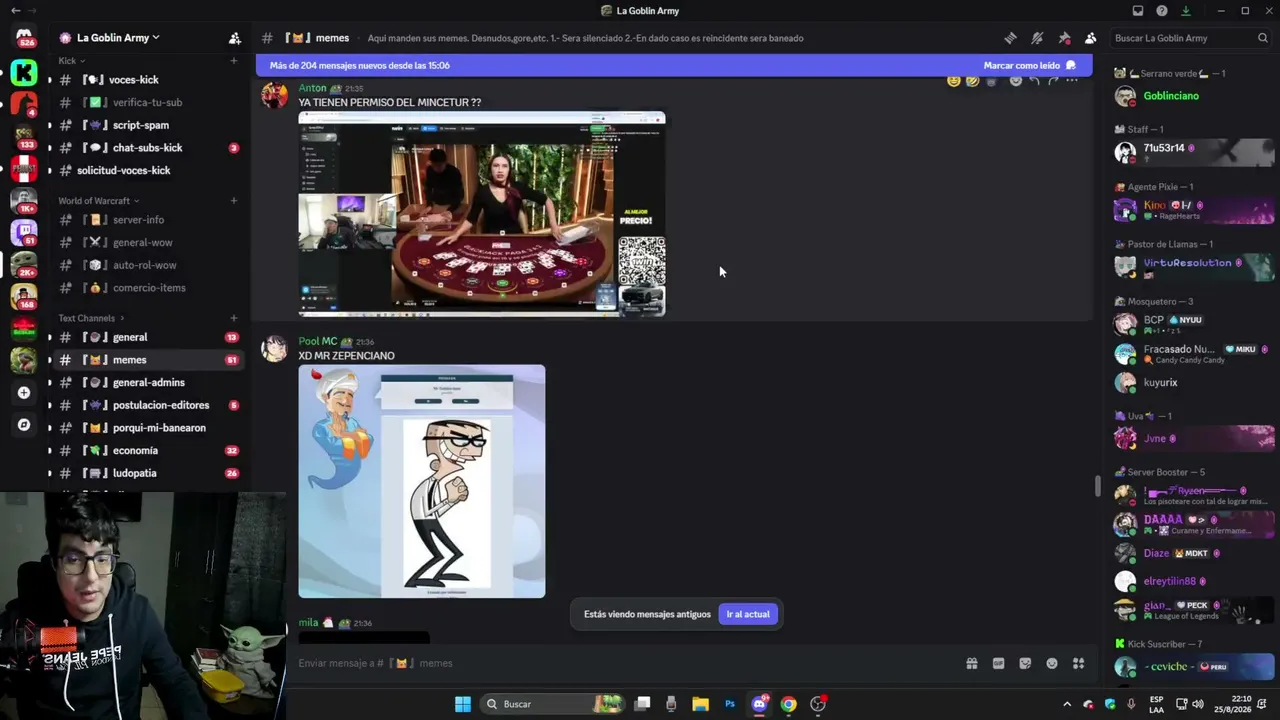Open VirtuResolution member entry

(1194, 267)
